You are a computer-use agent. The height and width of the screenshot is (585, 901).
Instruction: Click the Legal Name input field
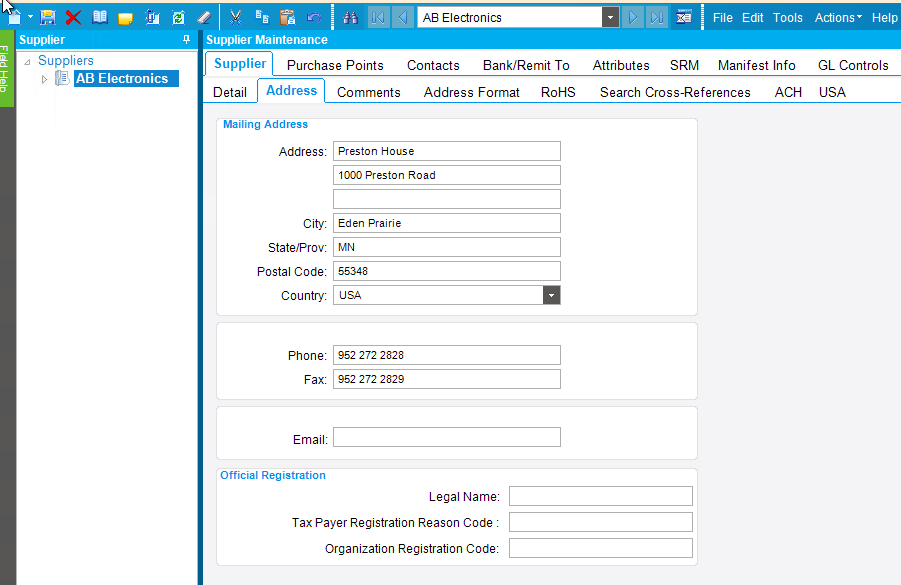point(600,496)
